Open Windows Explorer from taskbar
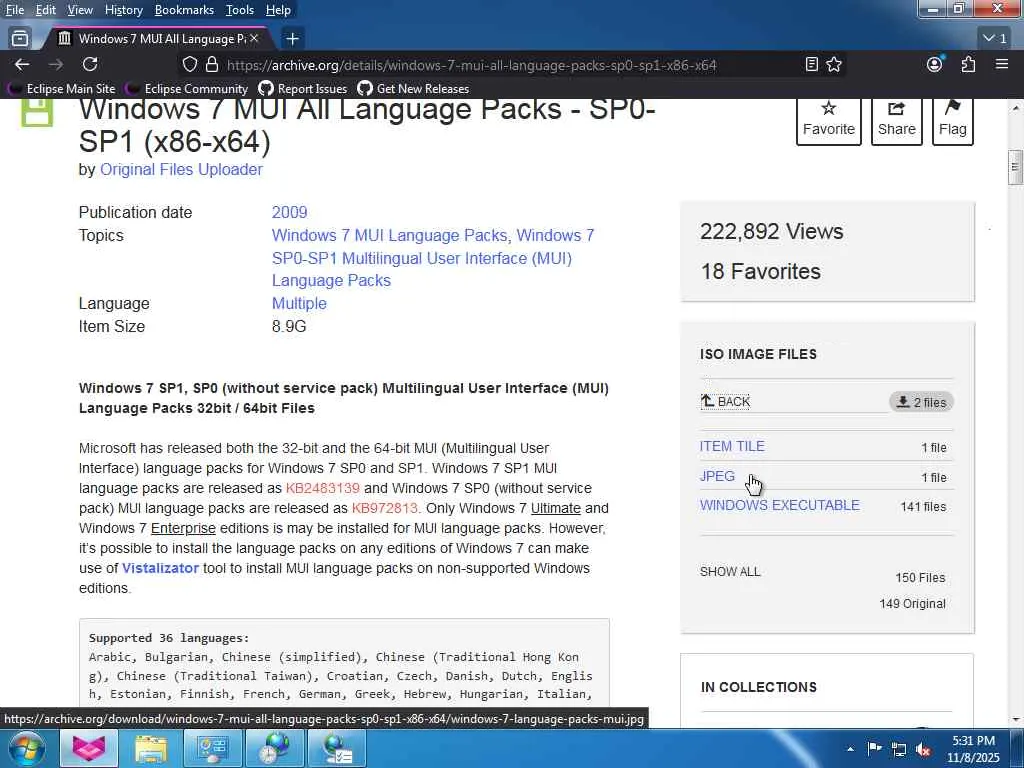 [x=151, y=748]
